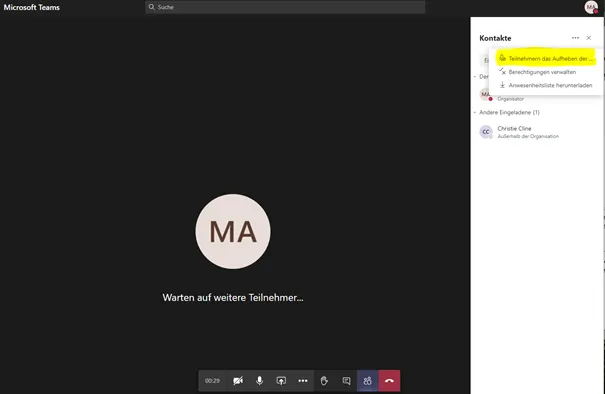Image resolution: width=605 pixels, height=394 pixels.
Task: Click the 'Warten auf weitere Teilnehmer...' message
Action: pos(233,298)
